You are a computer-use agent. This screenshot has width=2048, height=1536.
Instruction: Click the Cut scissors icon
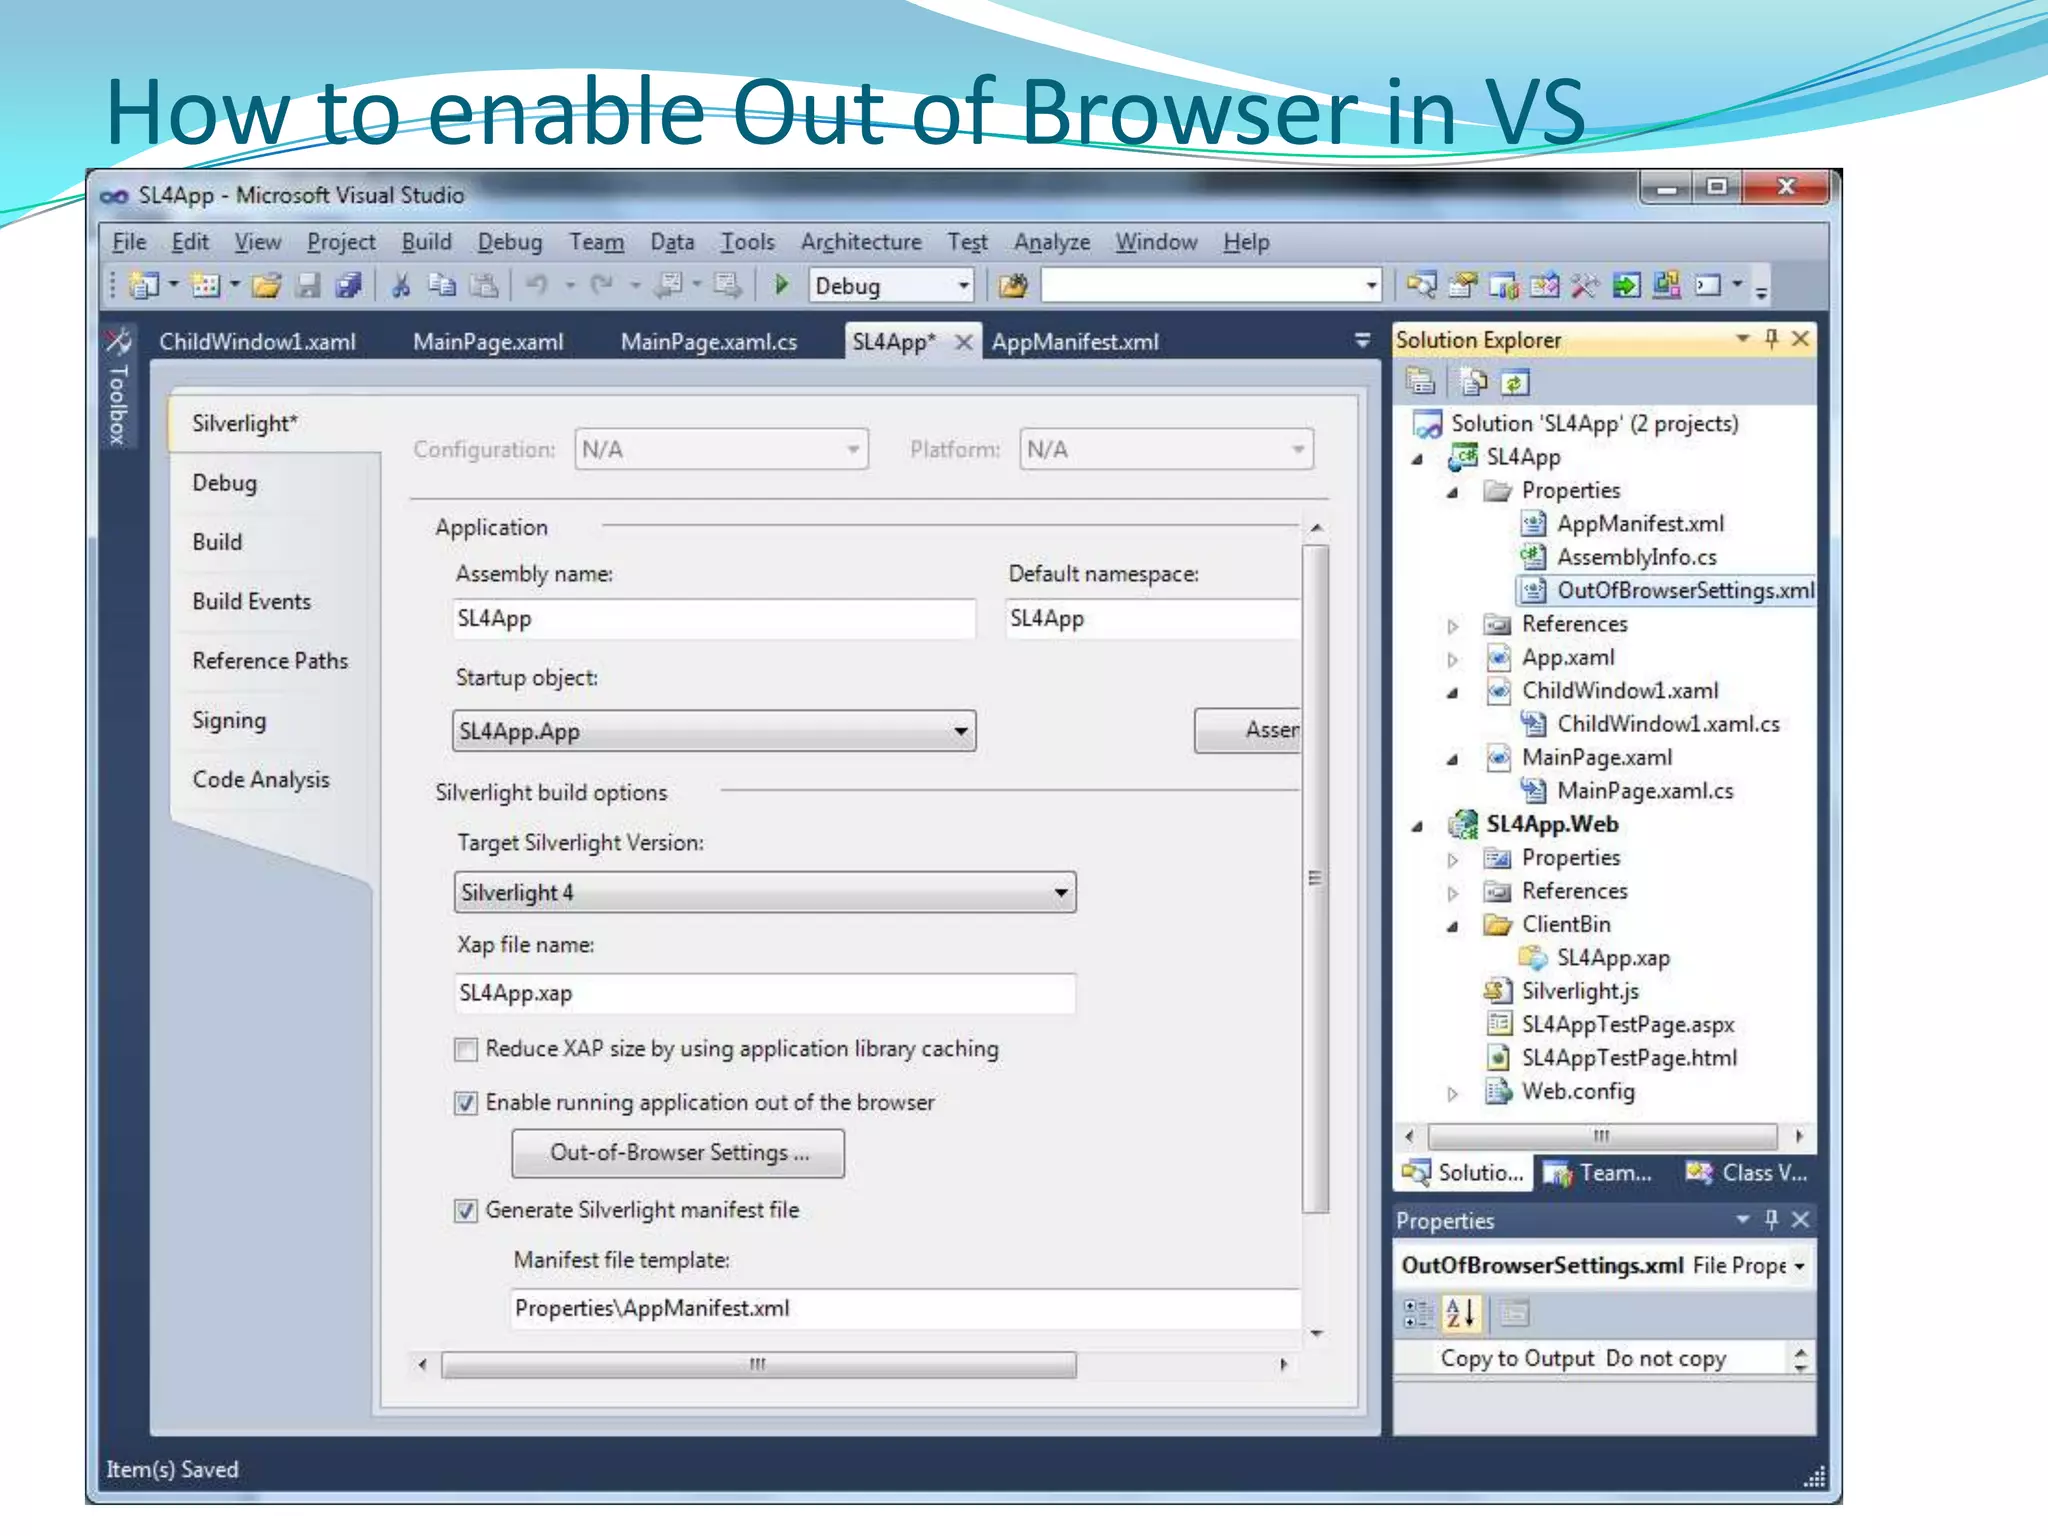coord(401,286)
